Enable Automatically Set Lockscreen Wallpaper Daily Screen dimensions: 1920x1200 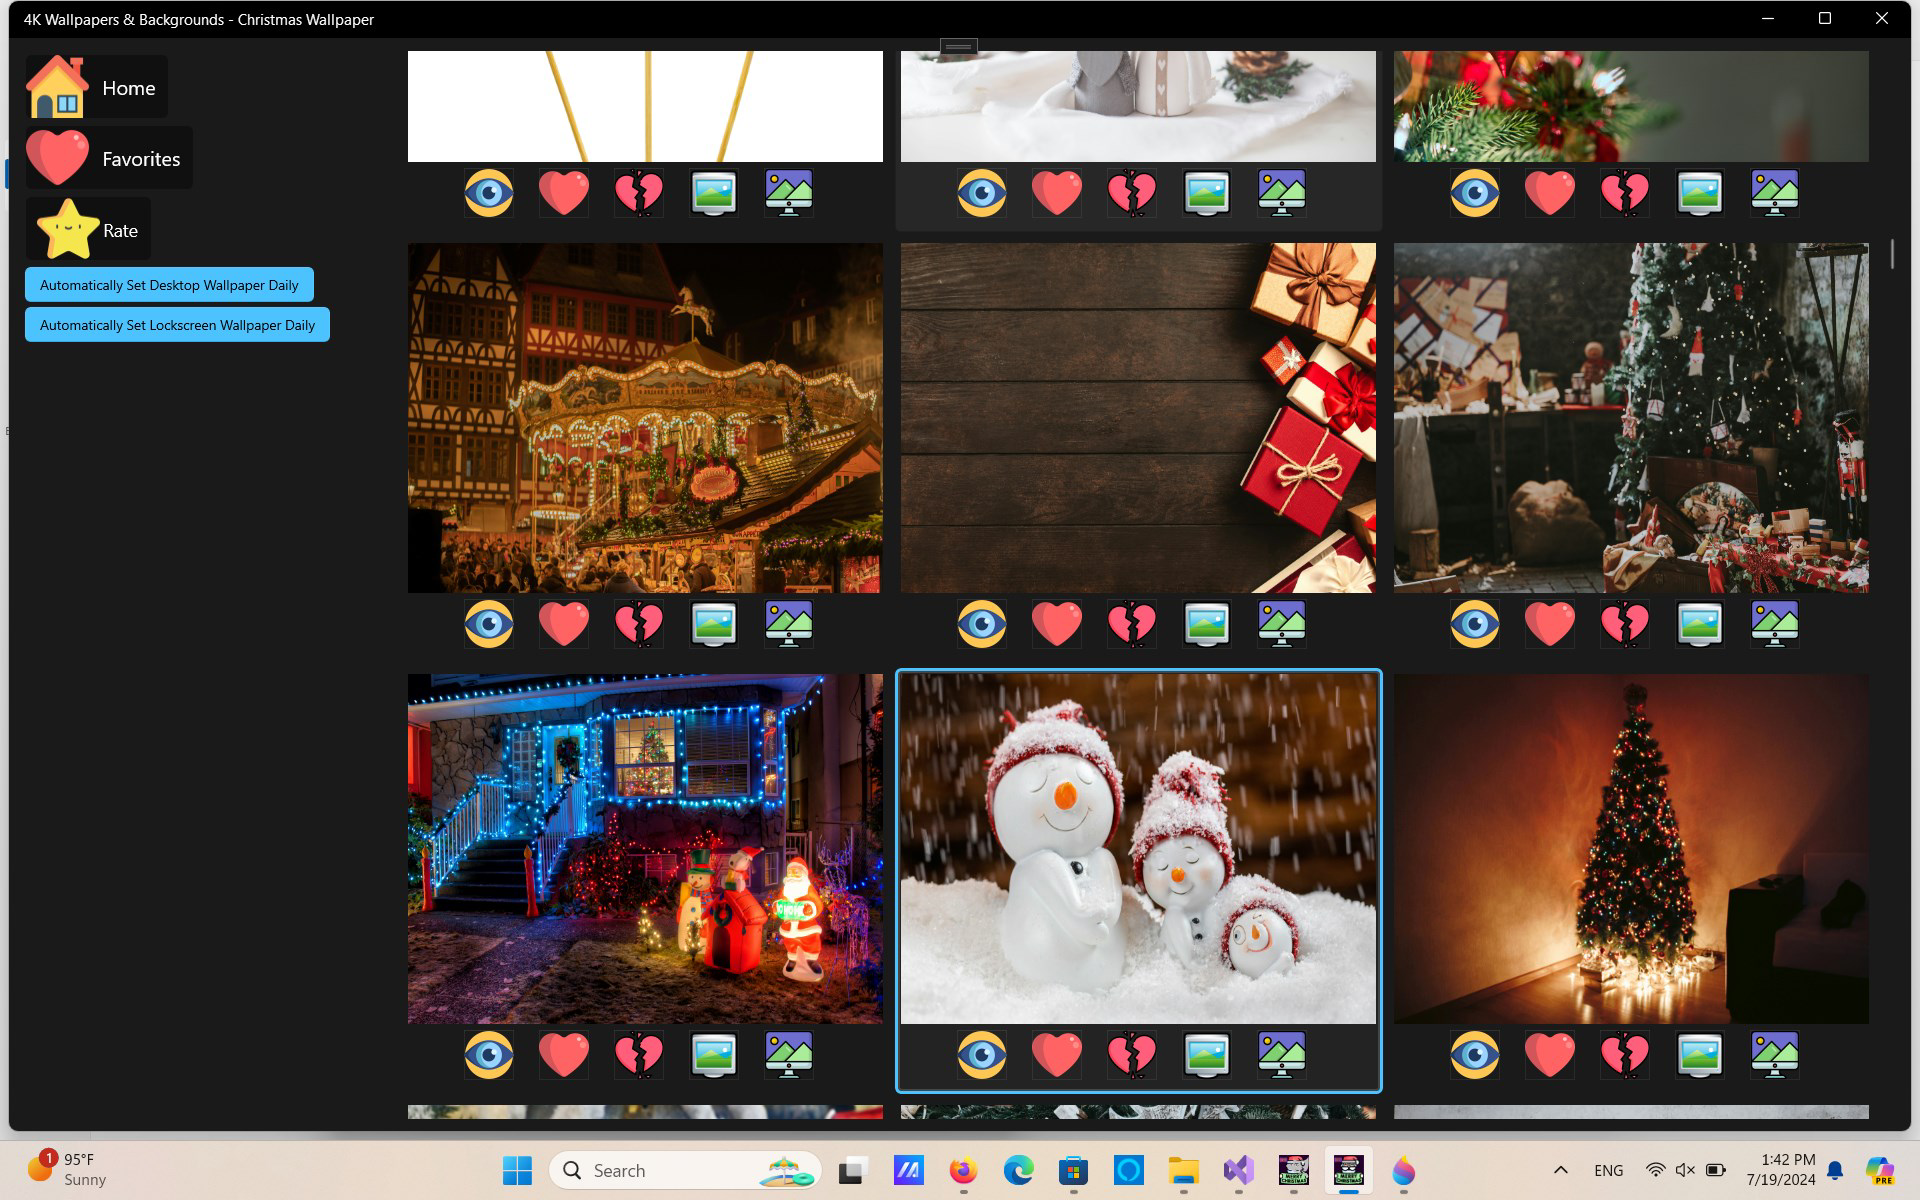(177, 325)
